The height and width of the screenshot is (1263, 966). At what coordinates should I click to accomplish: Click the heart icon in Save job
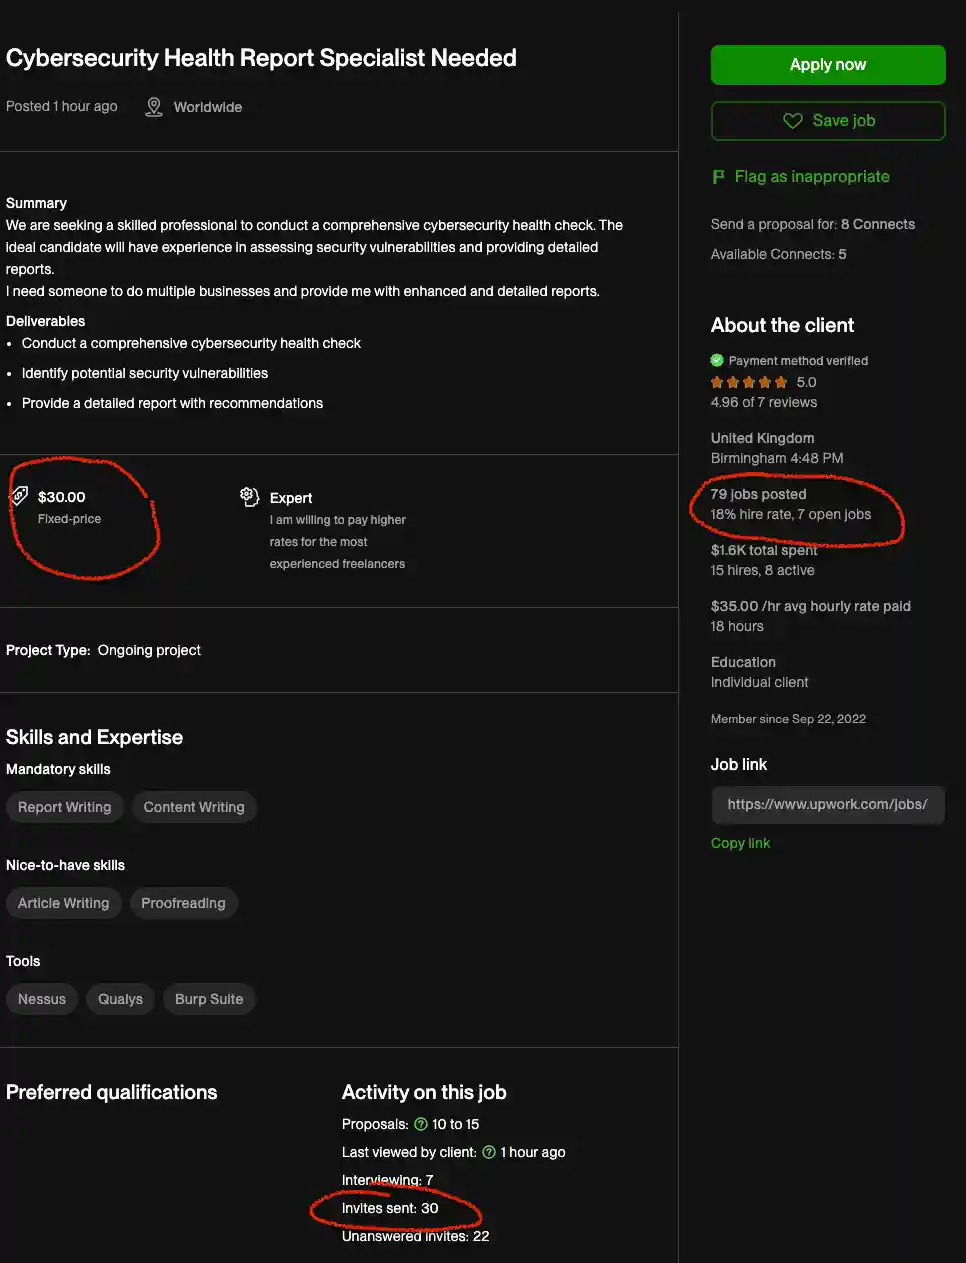(793, 121)
